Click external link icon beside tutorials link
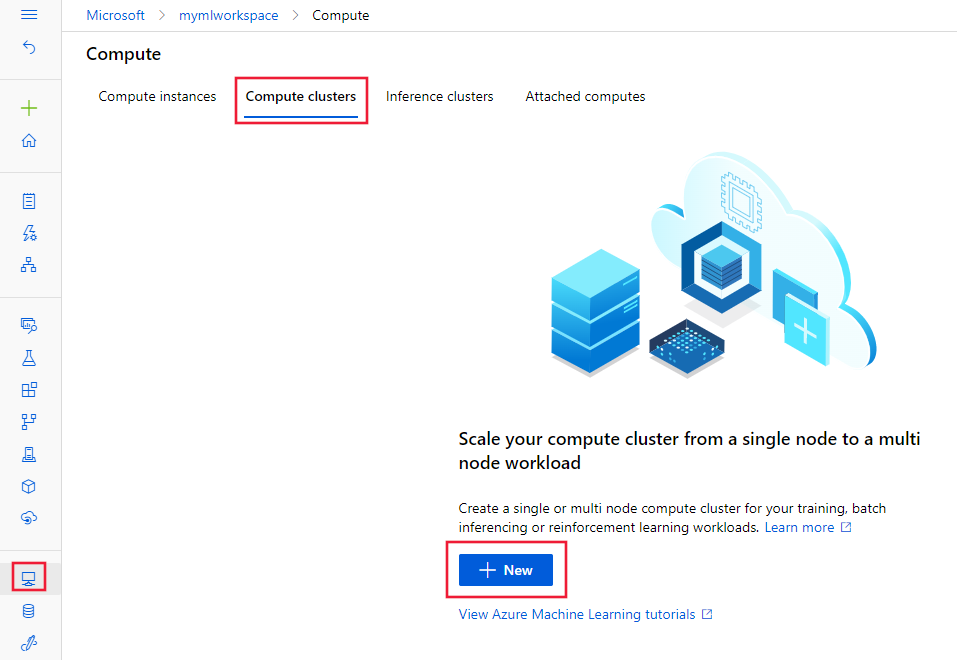This screenshot has width=957, height=660. (707, 614)
